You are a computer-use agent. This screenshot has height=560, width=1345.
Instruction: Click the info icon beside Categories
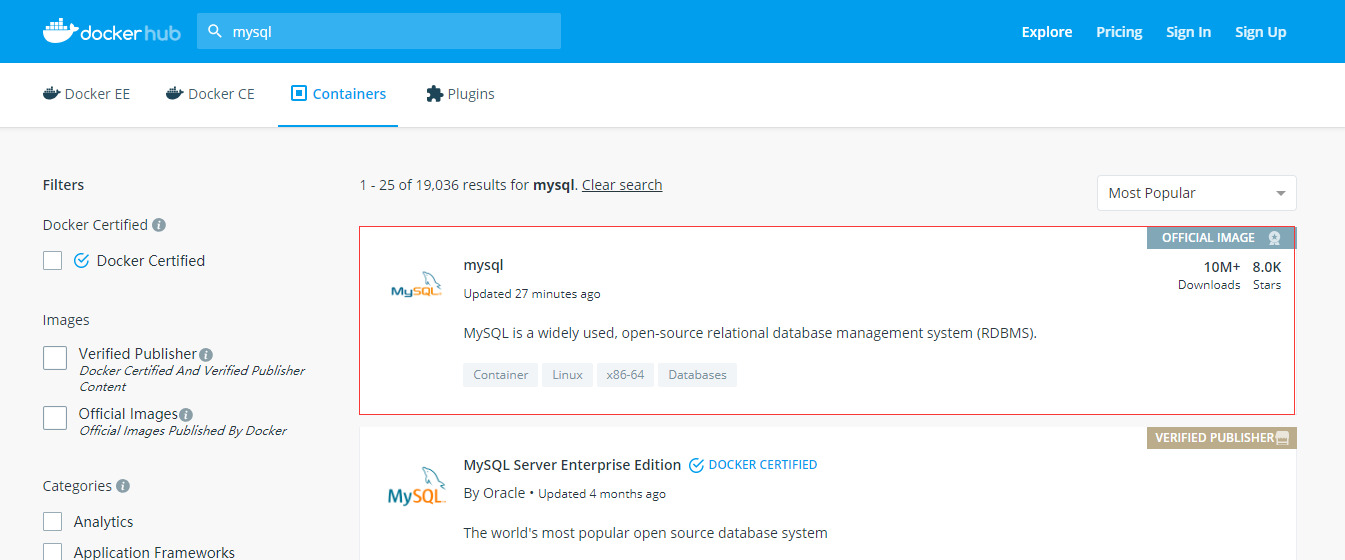coord(123,486)
